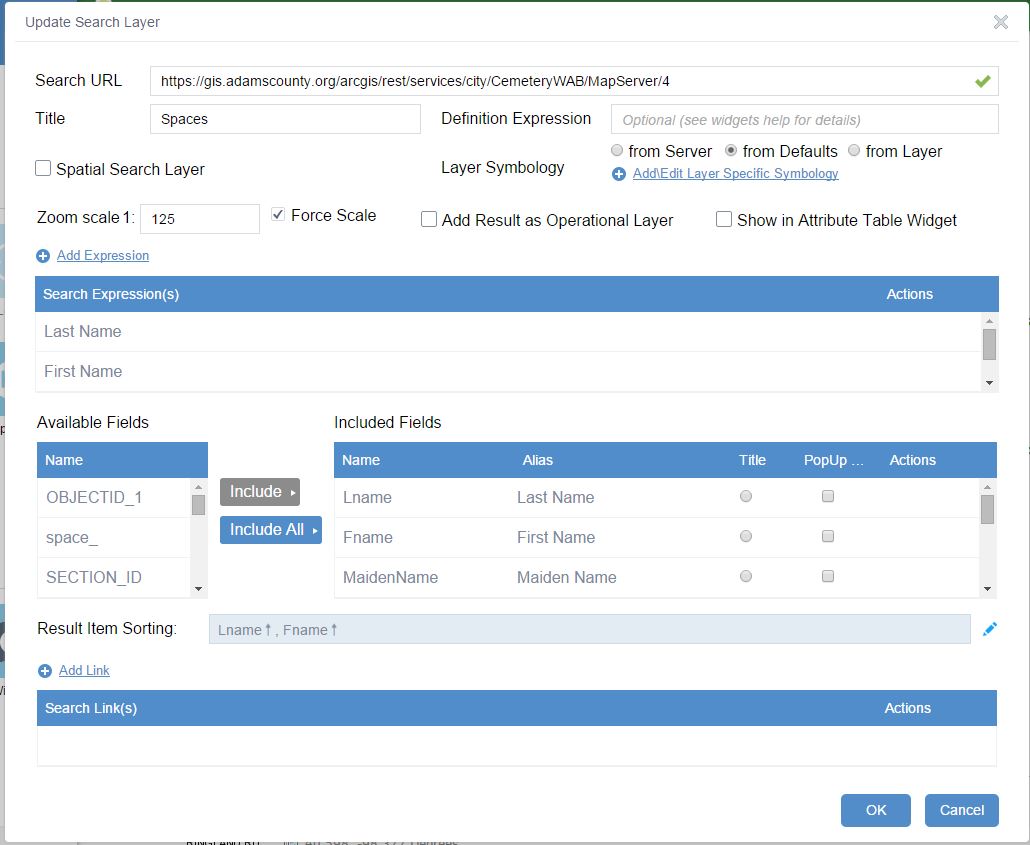Select the from Defaults symbology radio

point(730,150)
